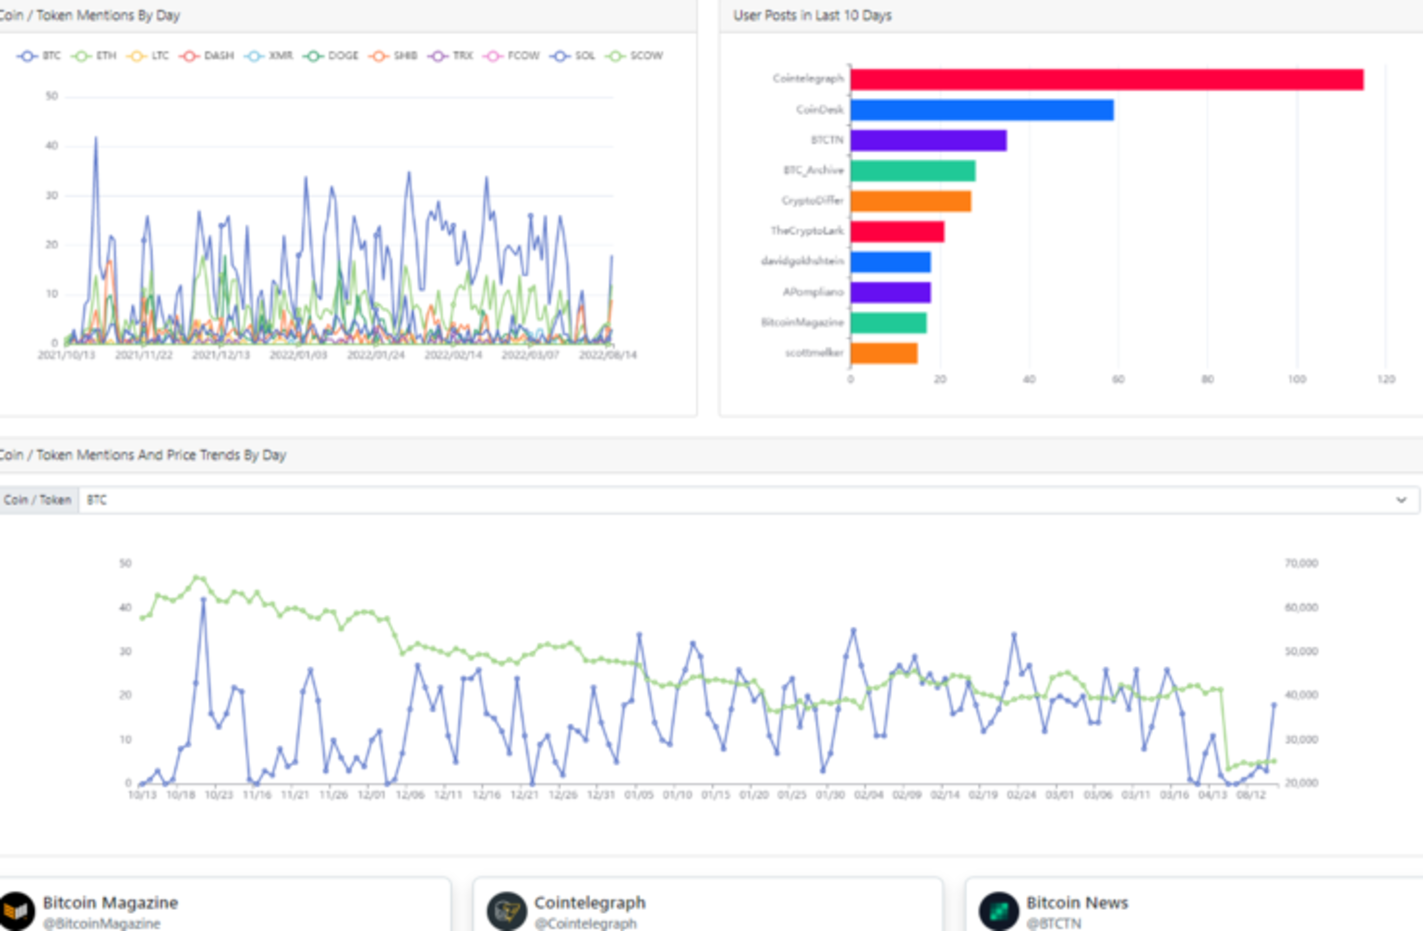
Task: Click the Cointelegraph red bar
Action: click(1107, 79)
